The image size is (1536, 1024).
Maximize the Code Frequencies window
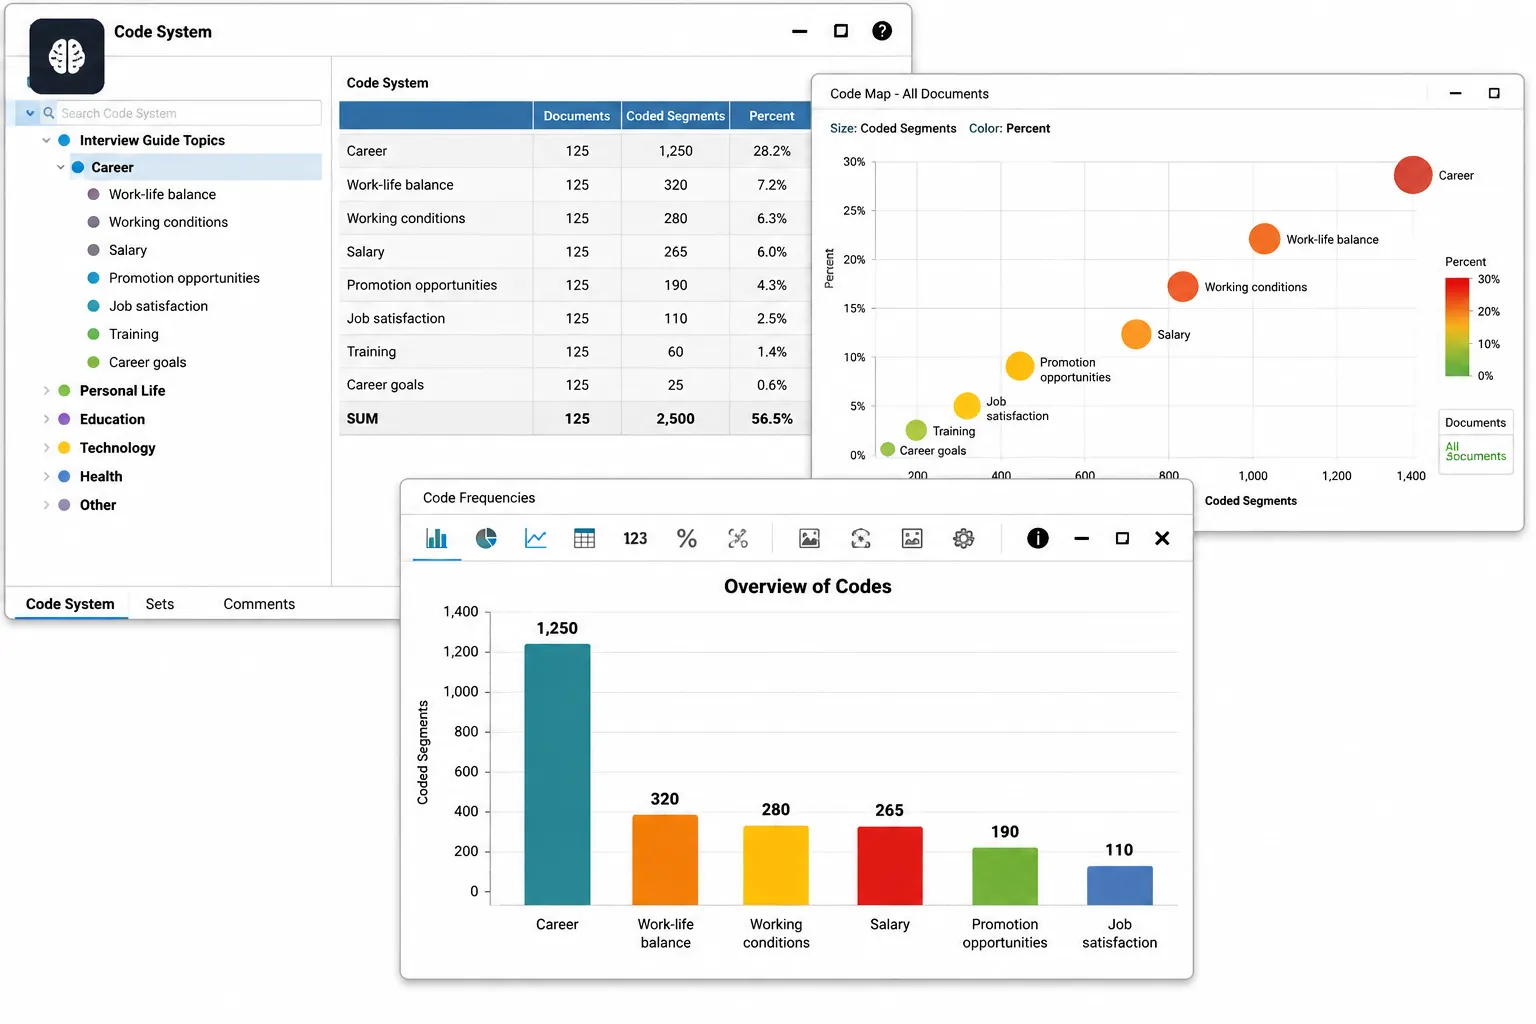click(1122, 538)
